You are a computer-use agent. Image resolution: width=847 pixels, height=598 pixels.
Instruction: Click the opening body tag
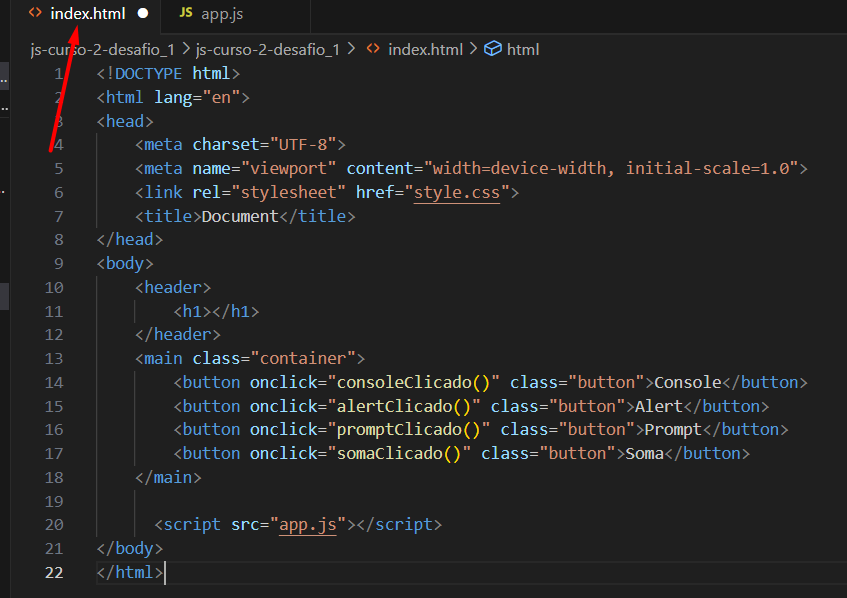pyautogui.click(x=125, y=264)
